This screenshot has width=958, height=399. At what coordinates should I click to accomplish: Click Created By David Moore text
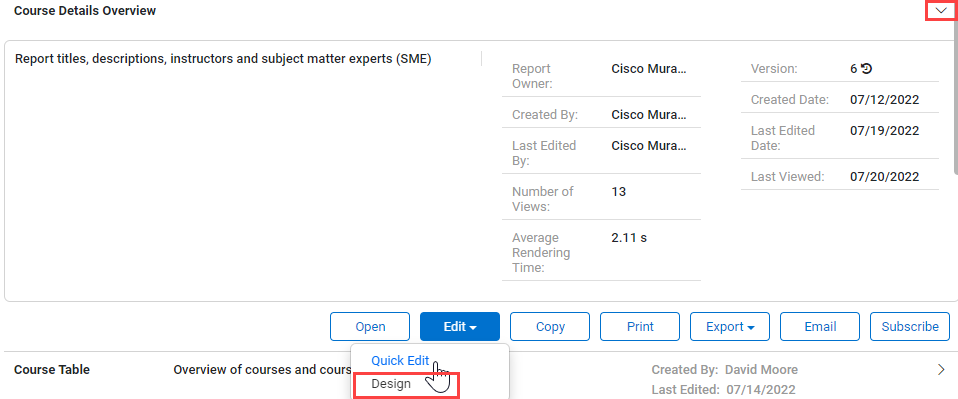pos(725,370)
